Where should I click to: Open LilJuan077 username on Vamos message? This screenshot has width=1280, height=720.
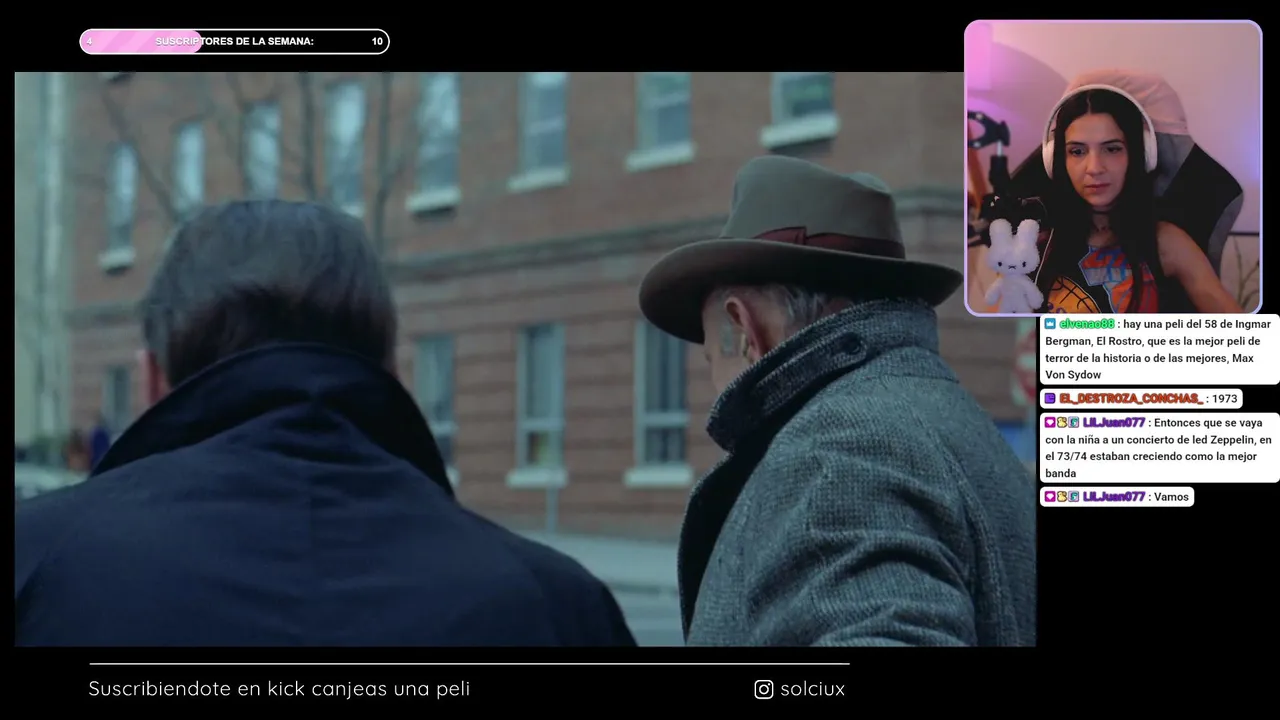1114,497
